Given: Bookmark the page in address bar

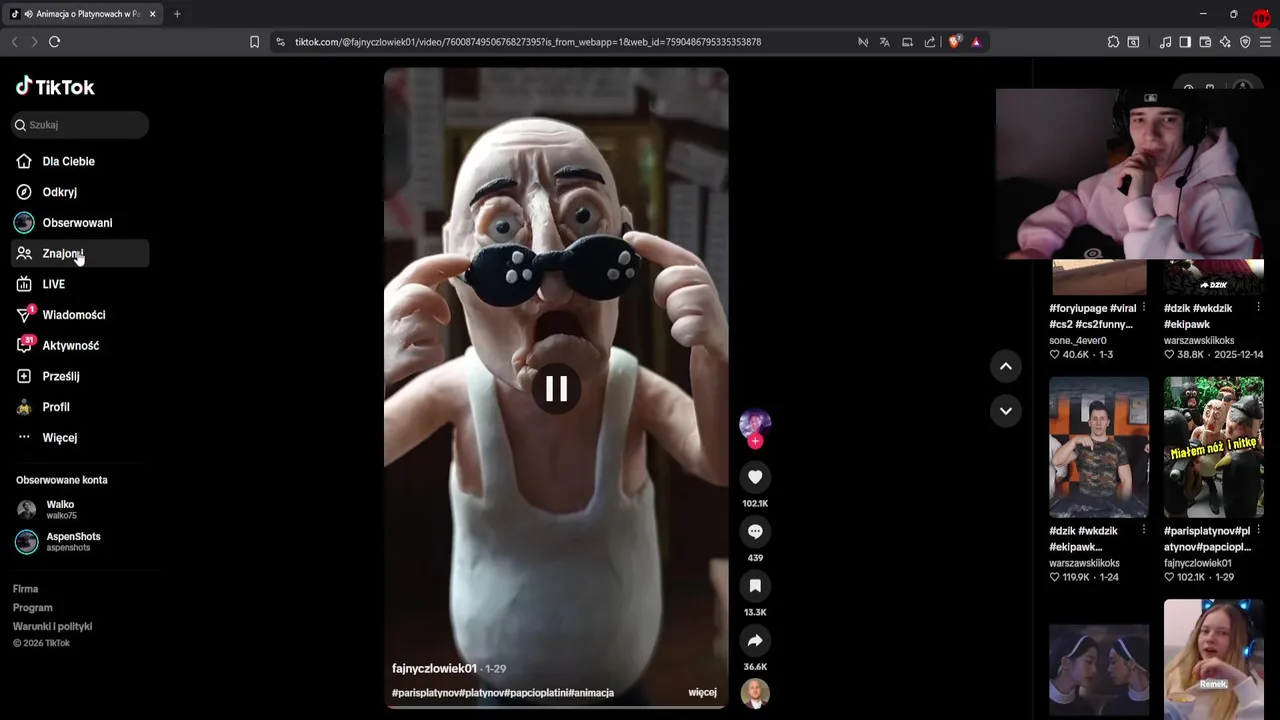Looking at the screenshot, I should coord(254,42).
